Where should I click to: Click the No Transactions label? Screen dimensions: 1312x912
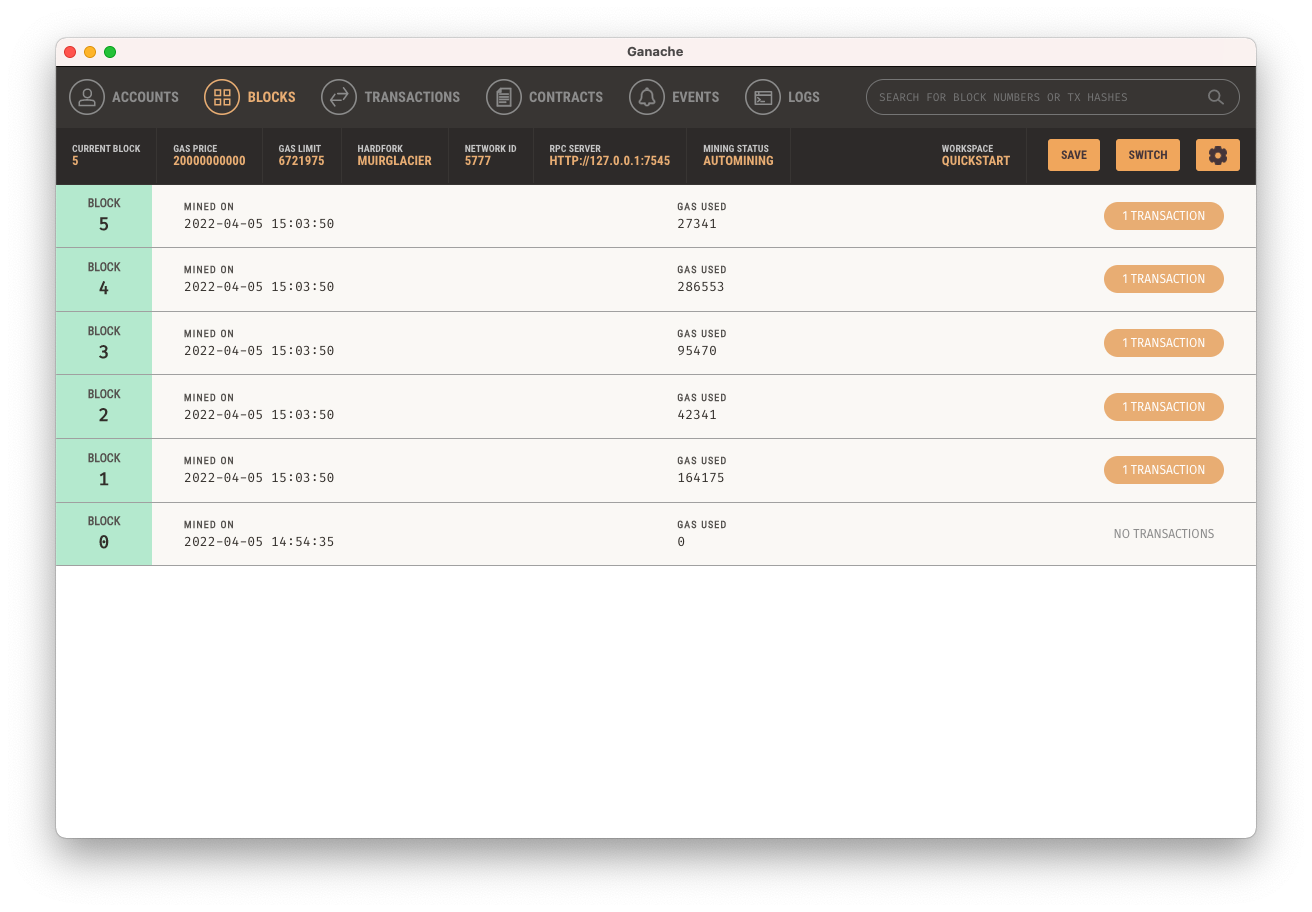(1164, 534)
